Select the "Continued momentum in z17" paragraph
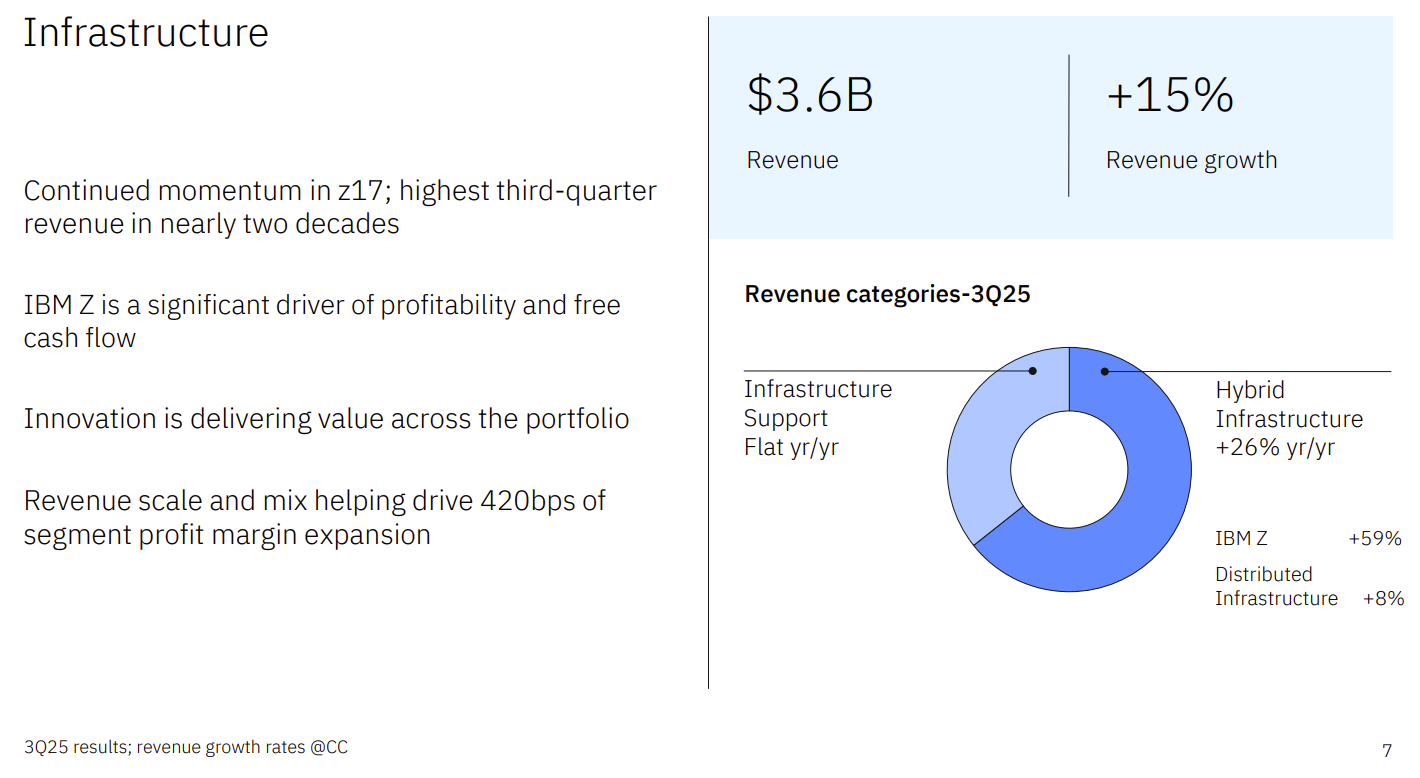 pos(340,207)
